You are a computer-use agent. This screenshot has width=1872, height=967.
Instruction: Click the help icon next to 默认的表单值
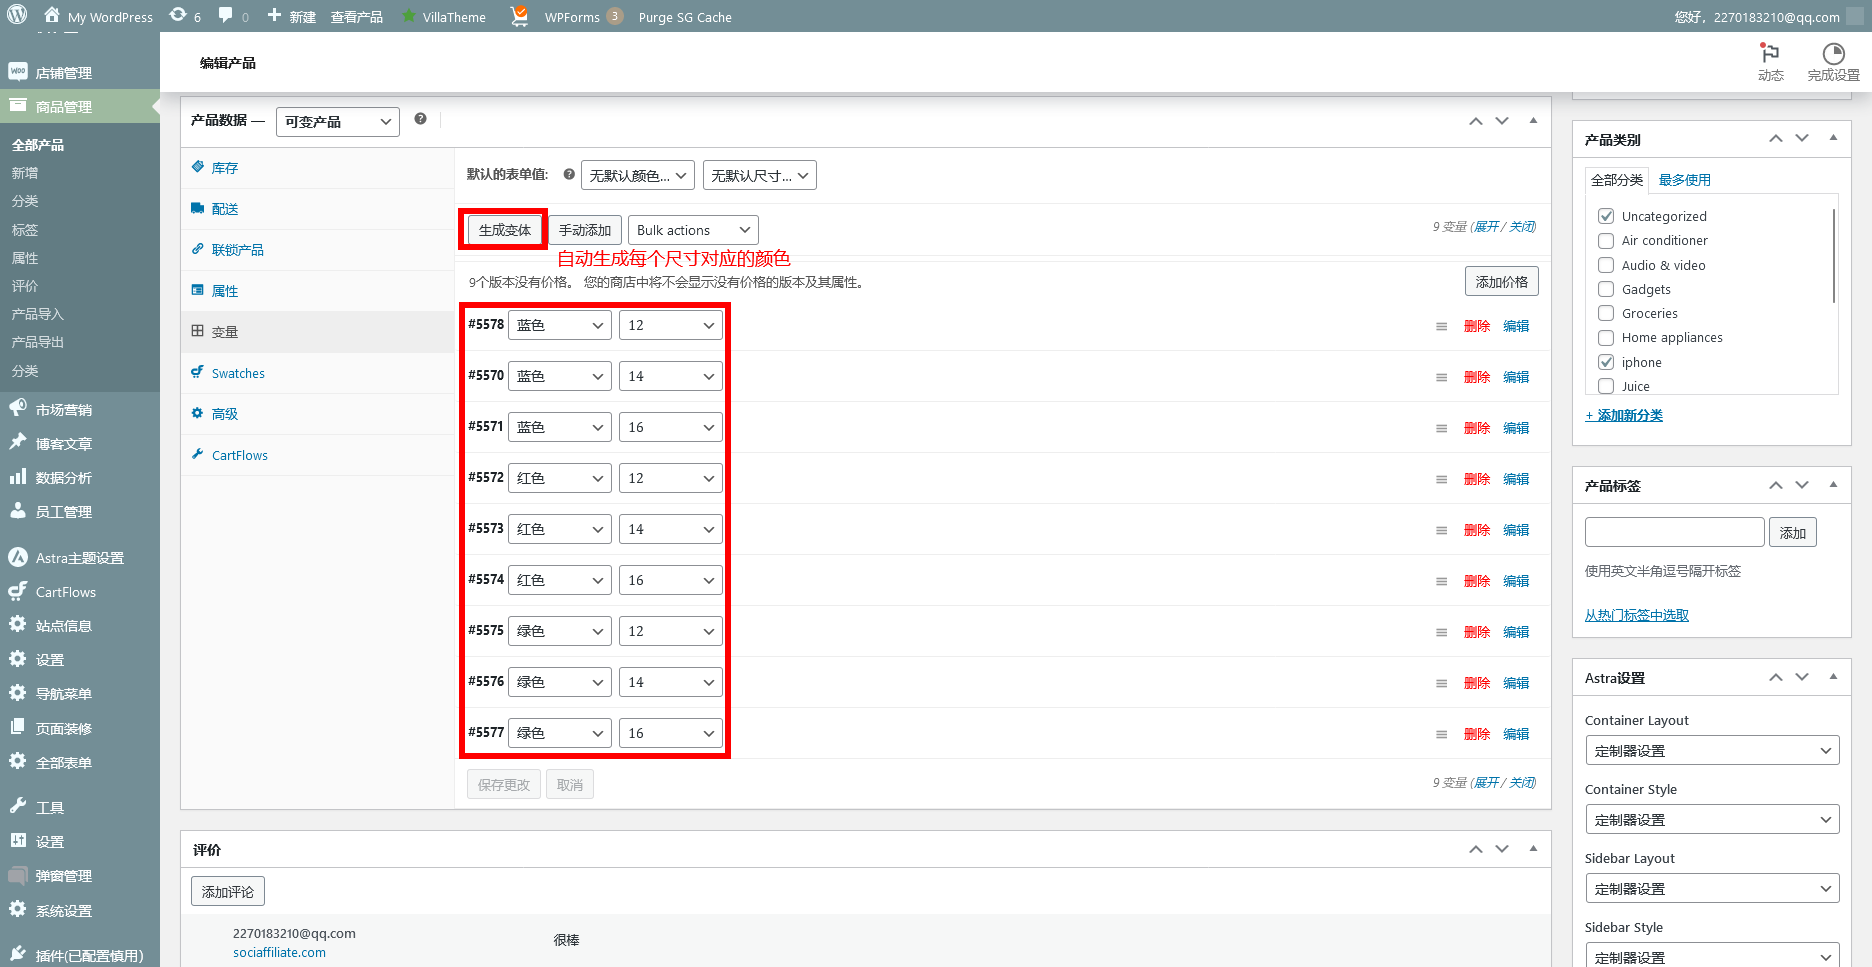(569, 174)
